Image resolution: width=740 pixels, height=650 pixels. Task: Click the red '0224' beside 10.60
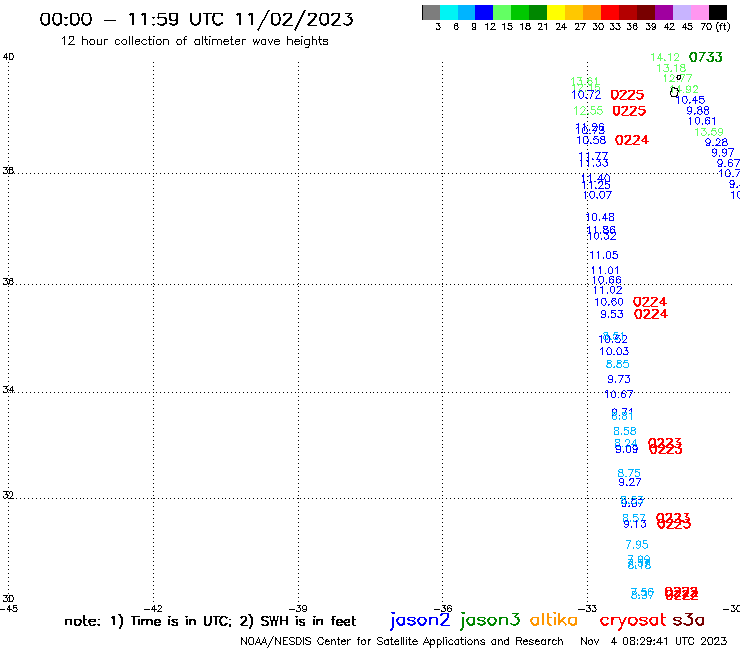pyautogui.click(x=650, y=302)
